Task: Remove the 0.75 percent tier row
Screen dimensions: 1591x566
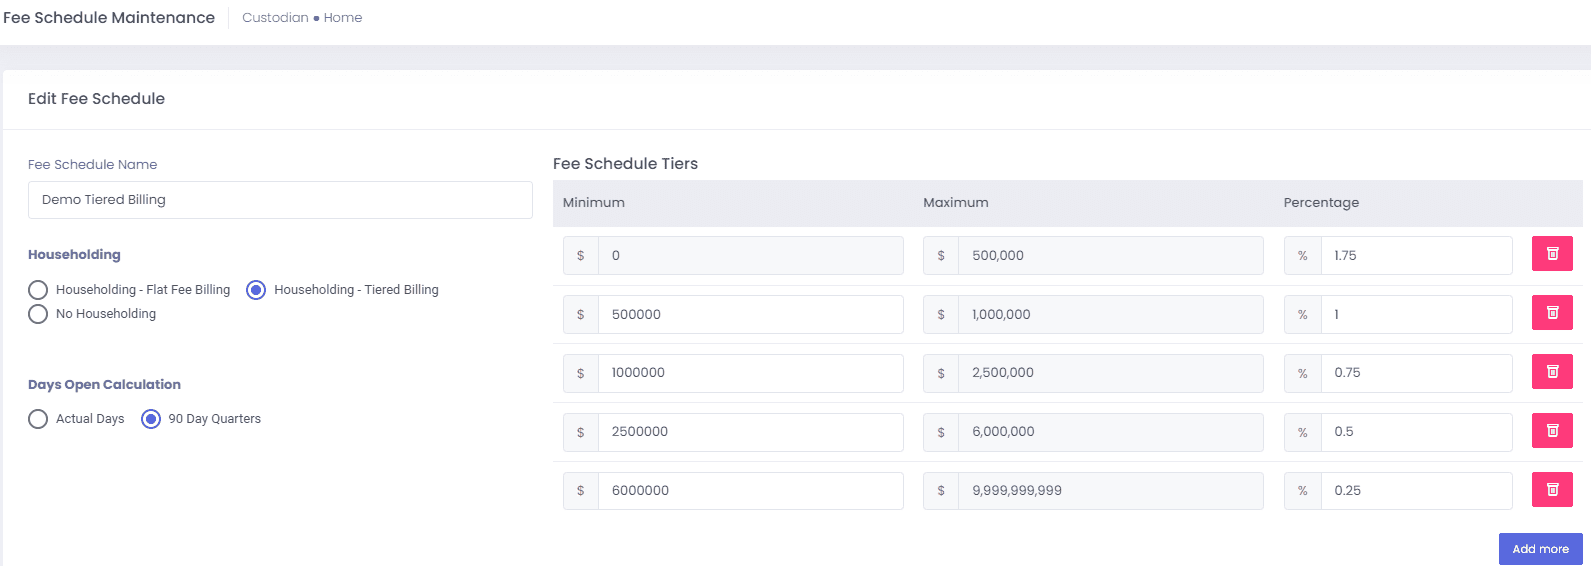Action: [1552, 372]
